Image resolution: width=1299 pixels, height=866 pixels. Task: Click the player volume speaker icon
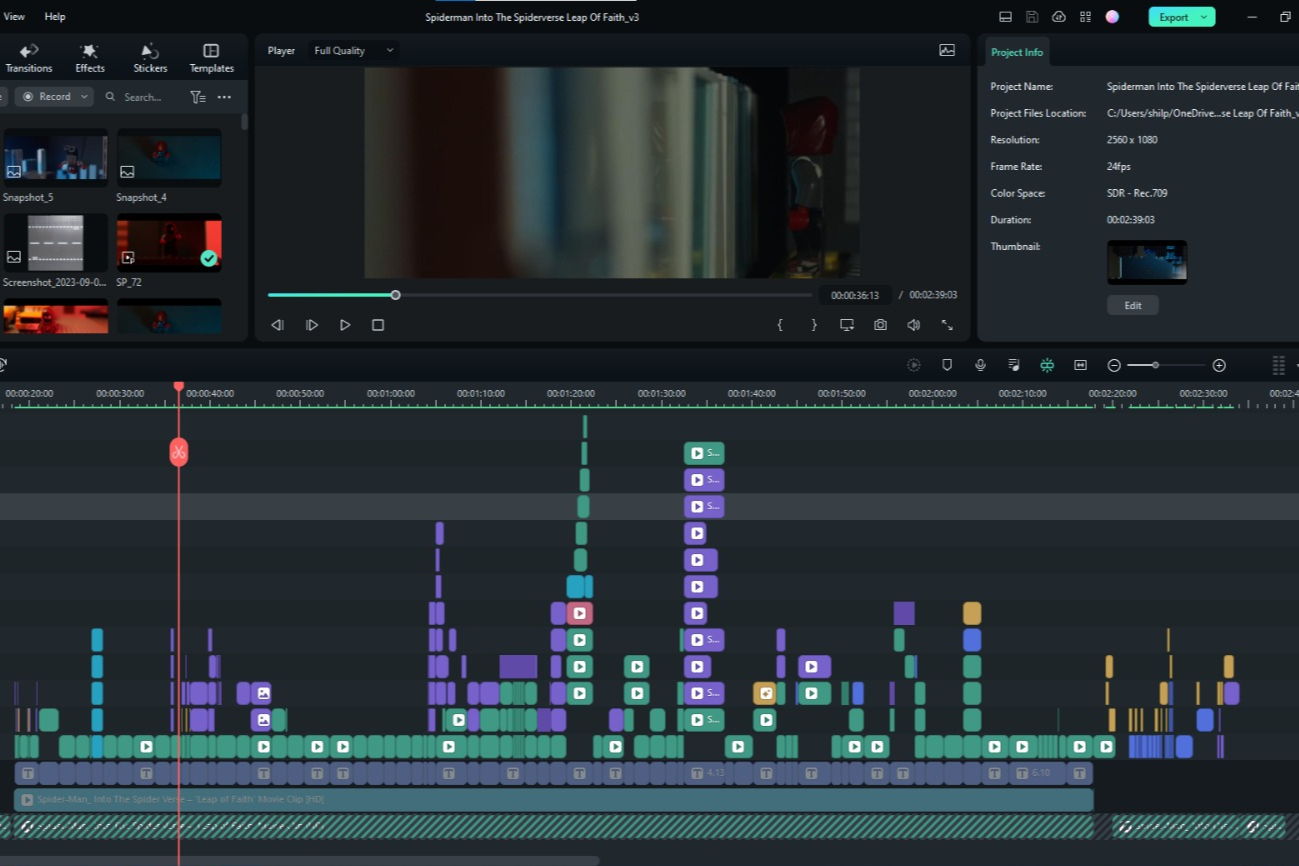pyautogui.click(x=913, y=325)
